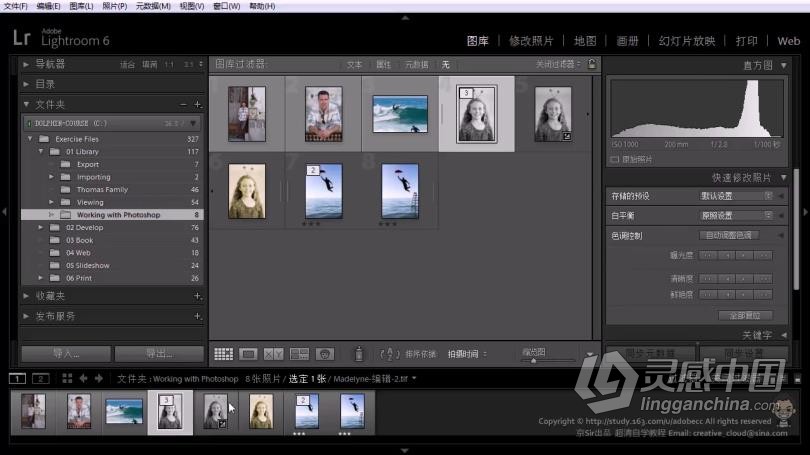Viewport: 810px width, 455px height.
Task: Click the plus icon on 文件夹 panel
Action: pyautogui.click(x=197, y=105)
